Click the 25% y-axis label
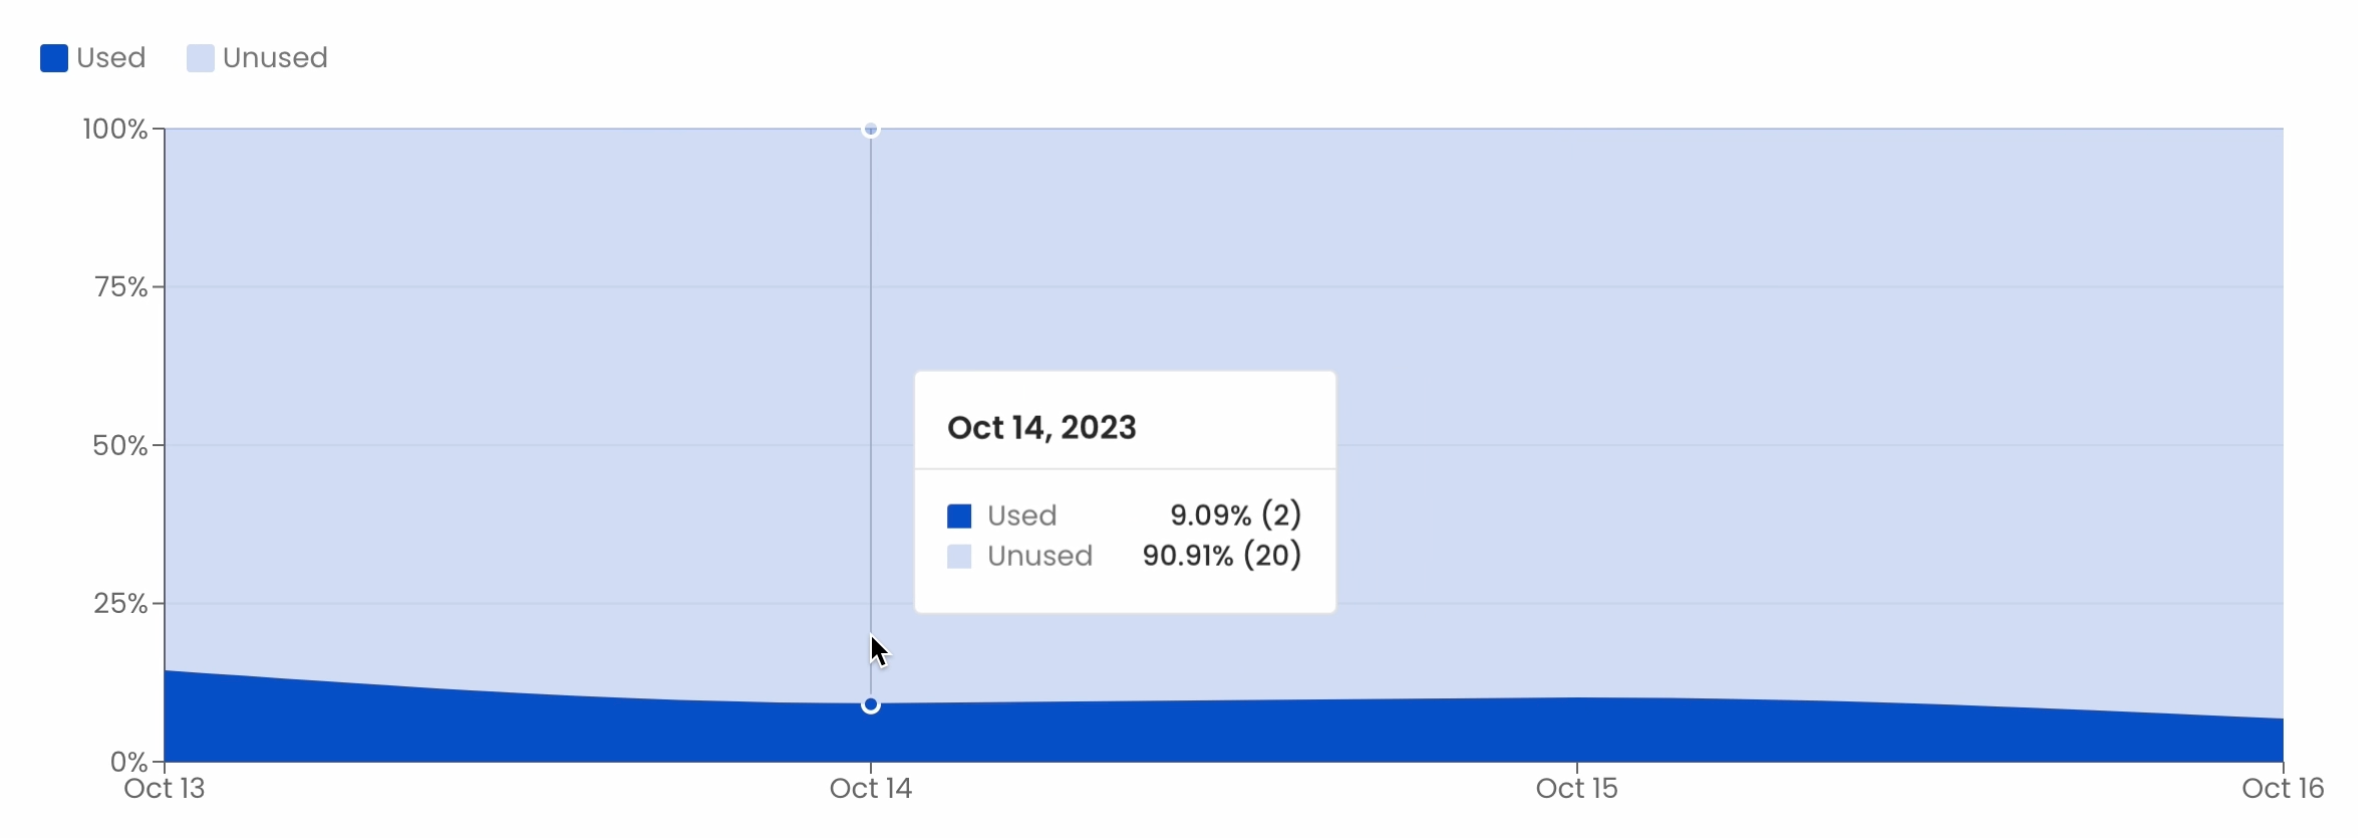The height and width of the screenshot is (838, 2358). pos(121,603)
